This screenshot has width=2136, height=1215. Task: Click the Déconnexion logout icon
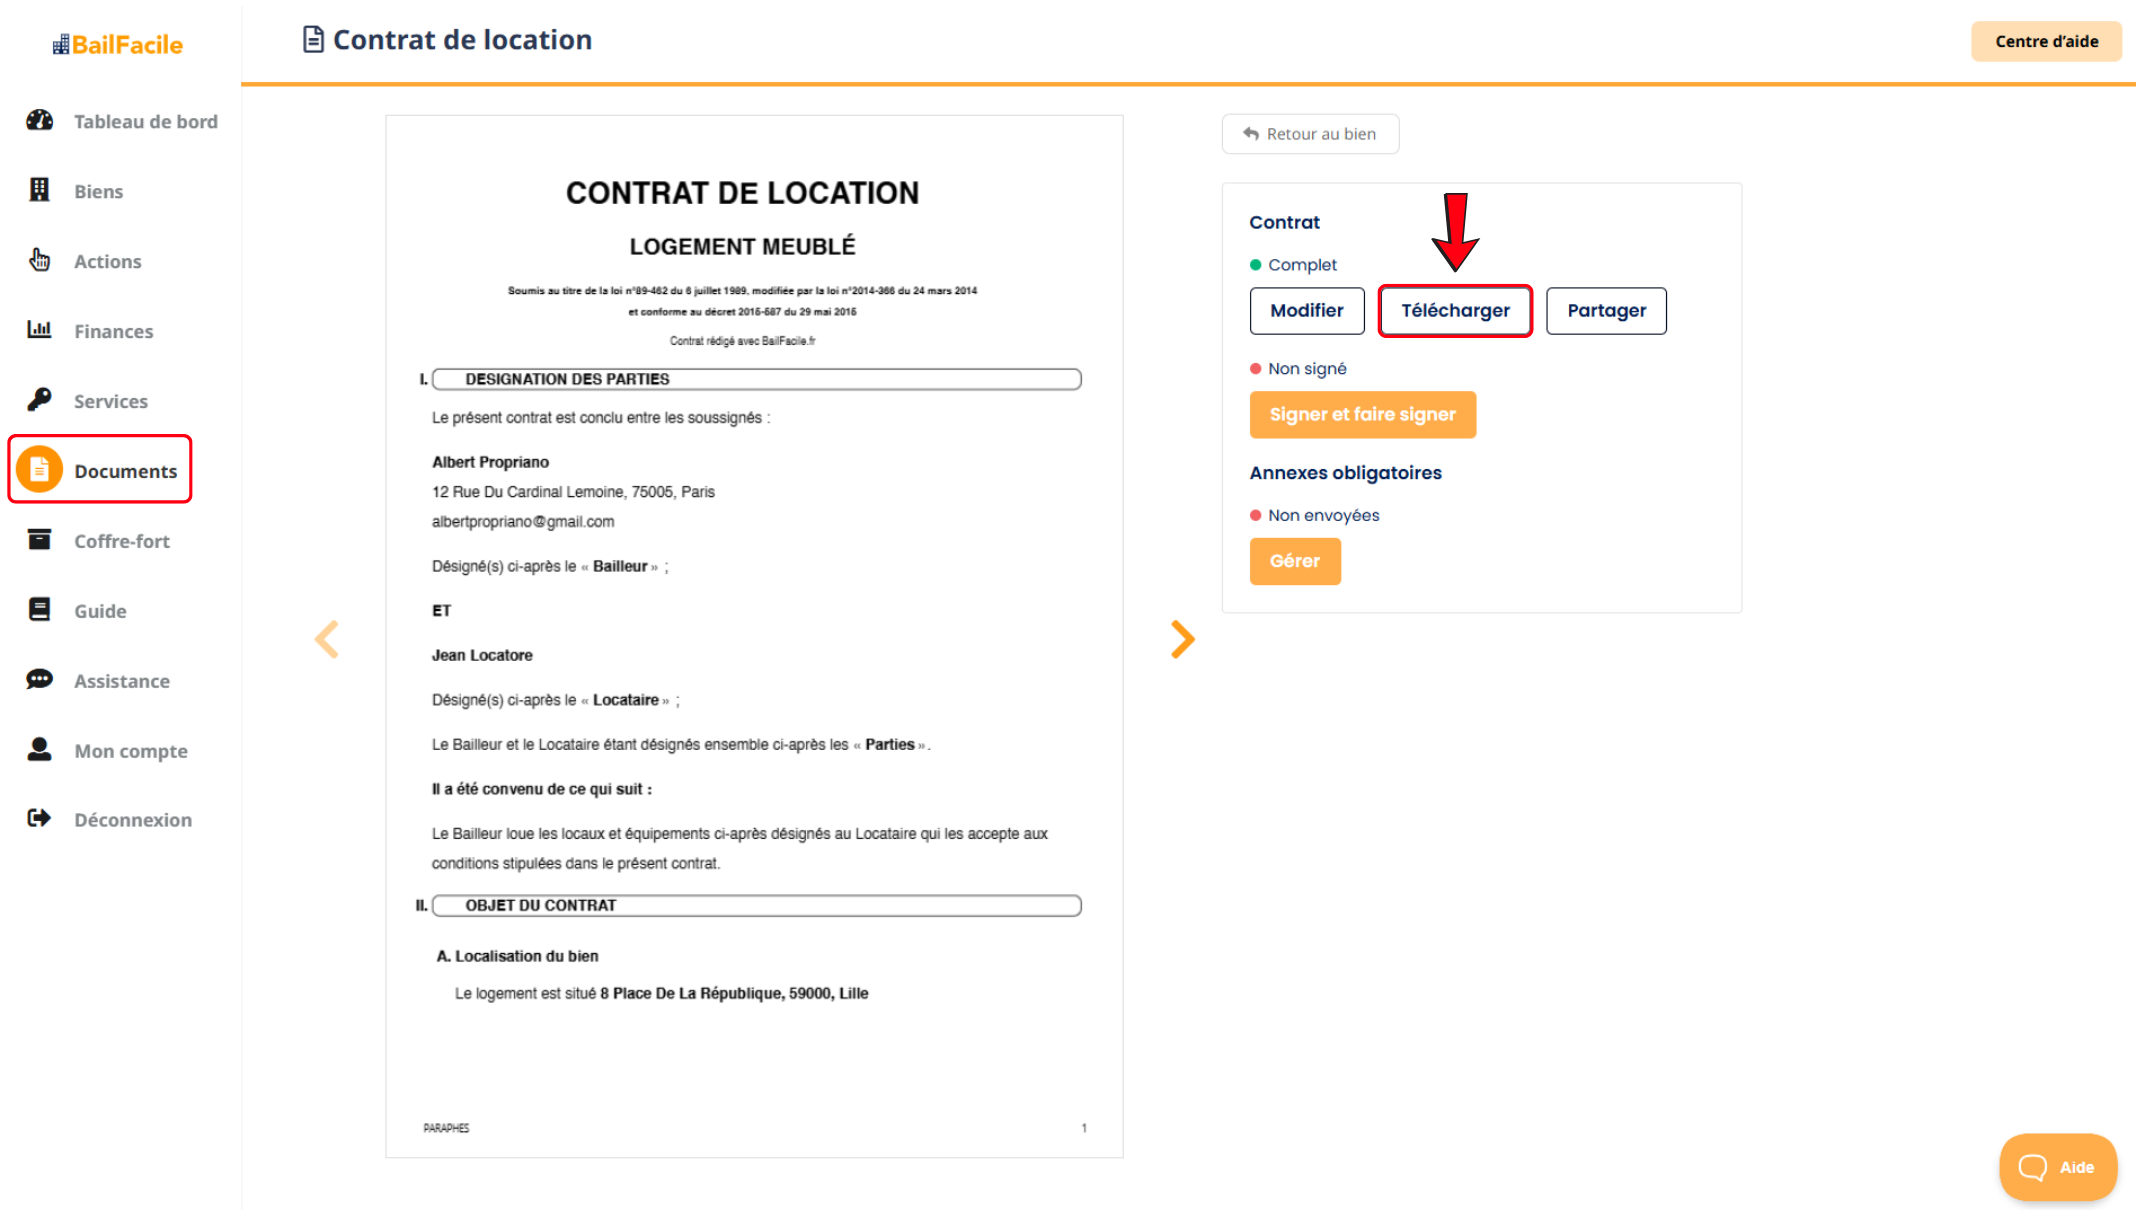pos(39,819)
